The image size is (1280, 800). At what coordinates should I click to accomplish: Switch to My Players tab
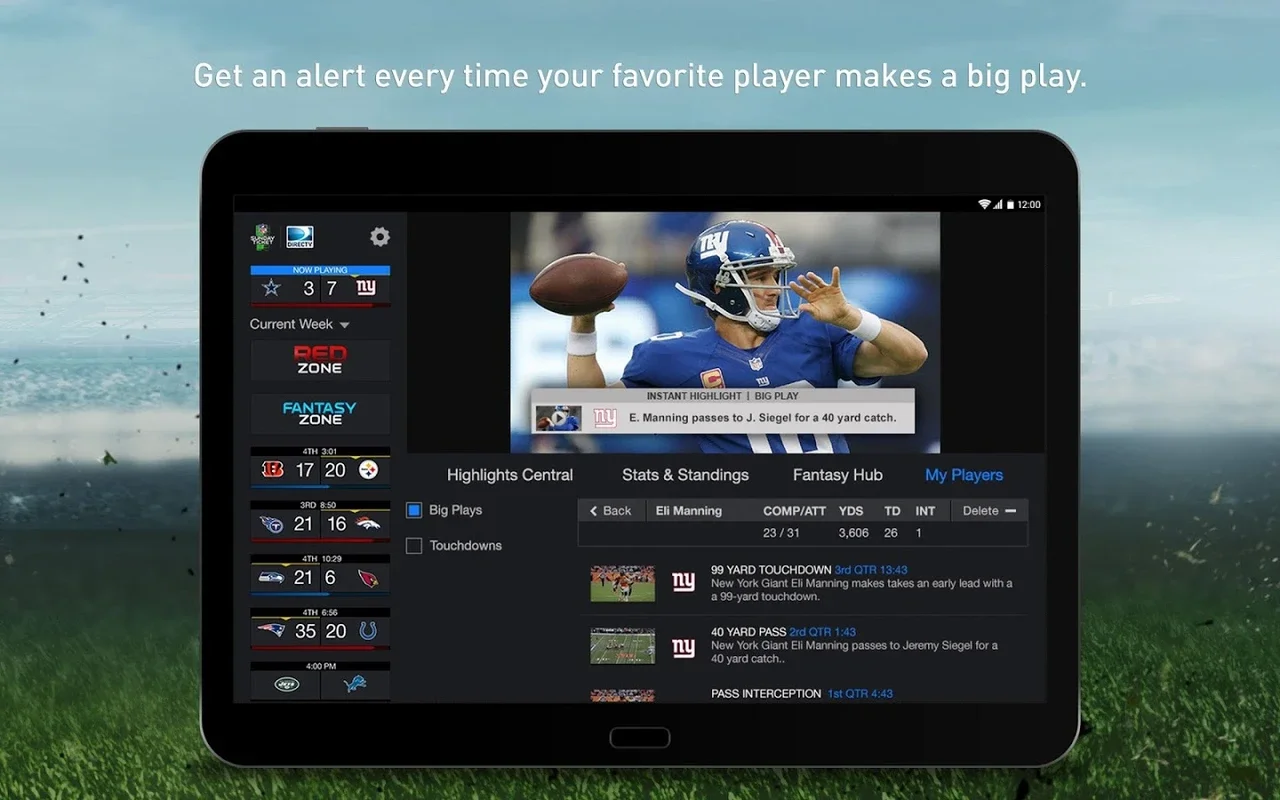point(964,475)
